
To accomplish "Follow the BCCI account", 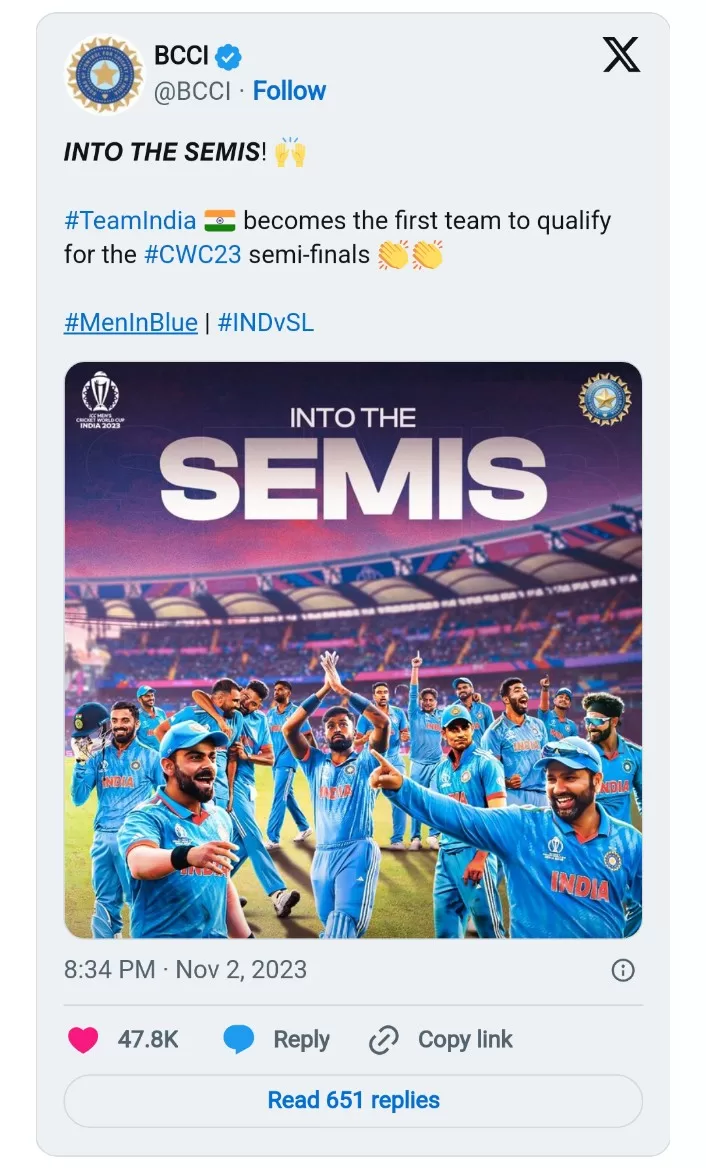I will point(289,91).
